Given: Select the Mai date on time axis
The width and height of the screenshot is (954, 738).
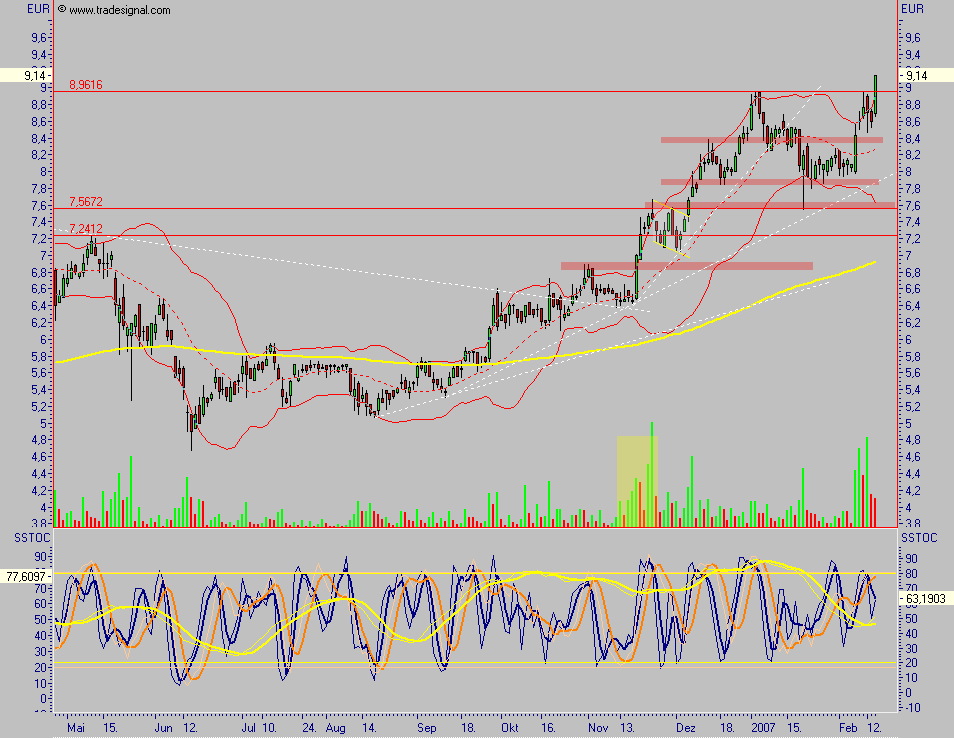Looking at the screenshot, I should (76, 730).
